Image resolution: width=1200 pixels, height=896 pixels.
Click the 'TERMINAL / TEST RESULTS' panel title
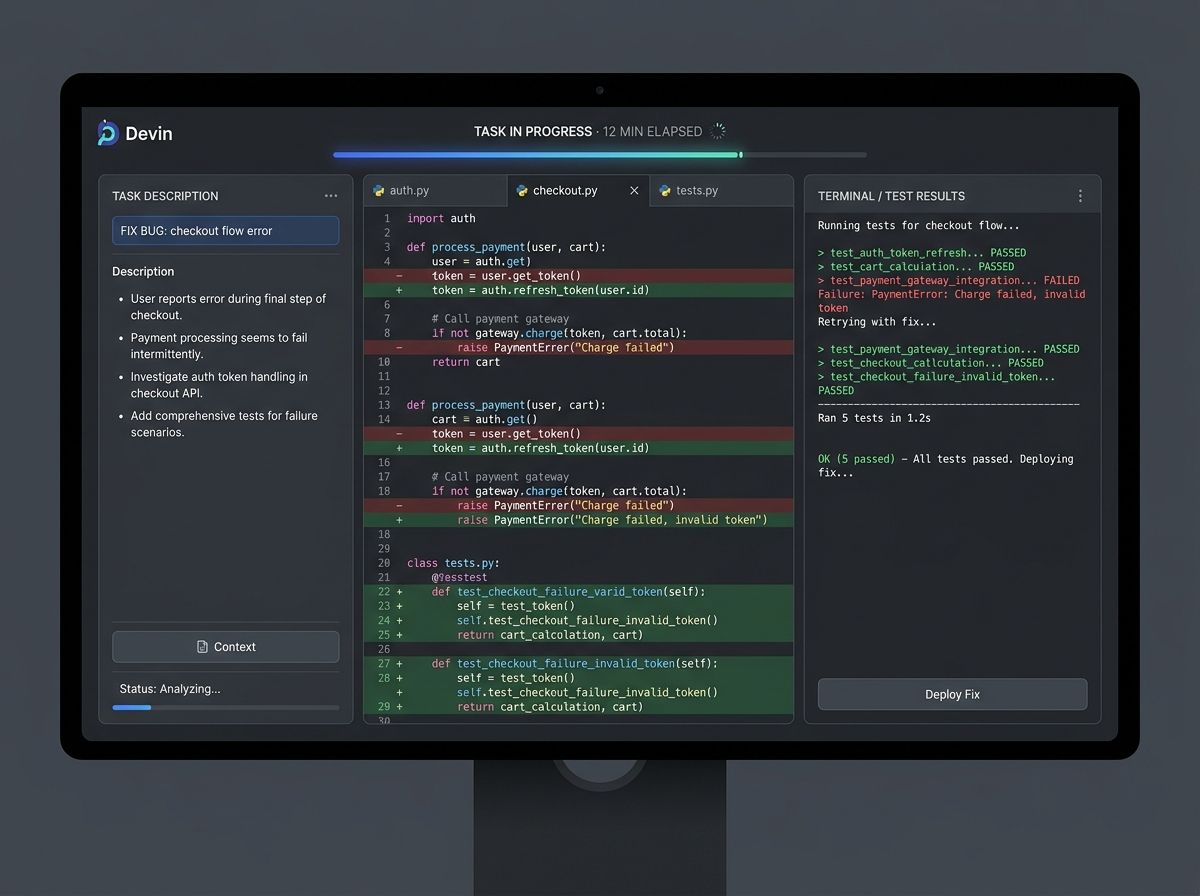[892, 196]
